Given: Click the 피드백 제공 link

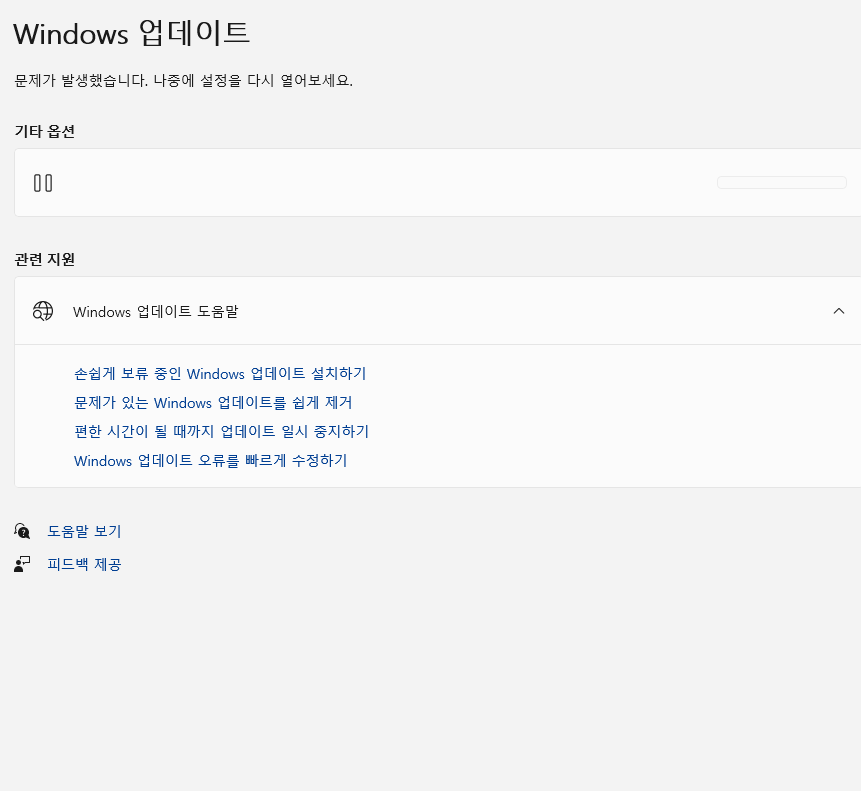Looking at the screenshot, I should [84, 564].
